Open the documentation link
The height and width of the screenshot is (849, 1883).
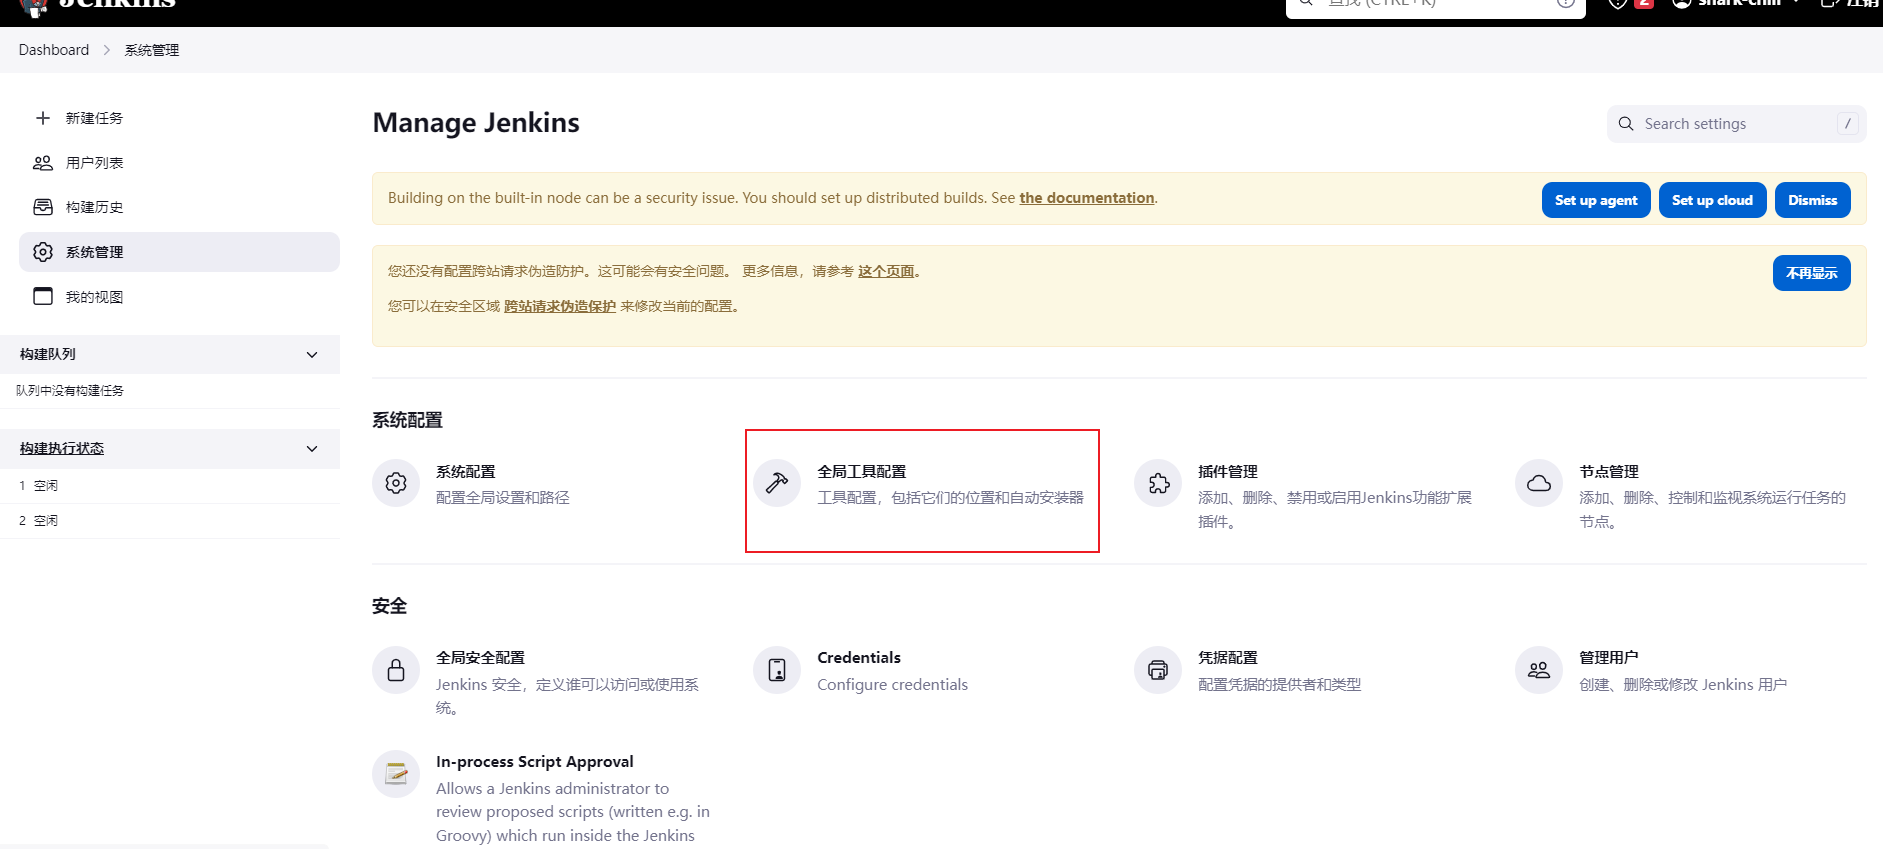coord(1086,198)
